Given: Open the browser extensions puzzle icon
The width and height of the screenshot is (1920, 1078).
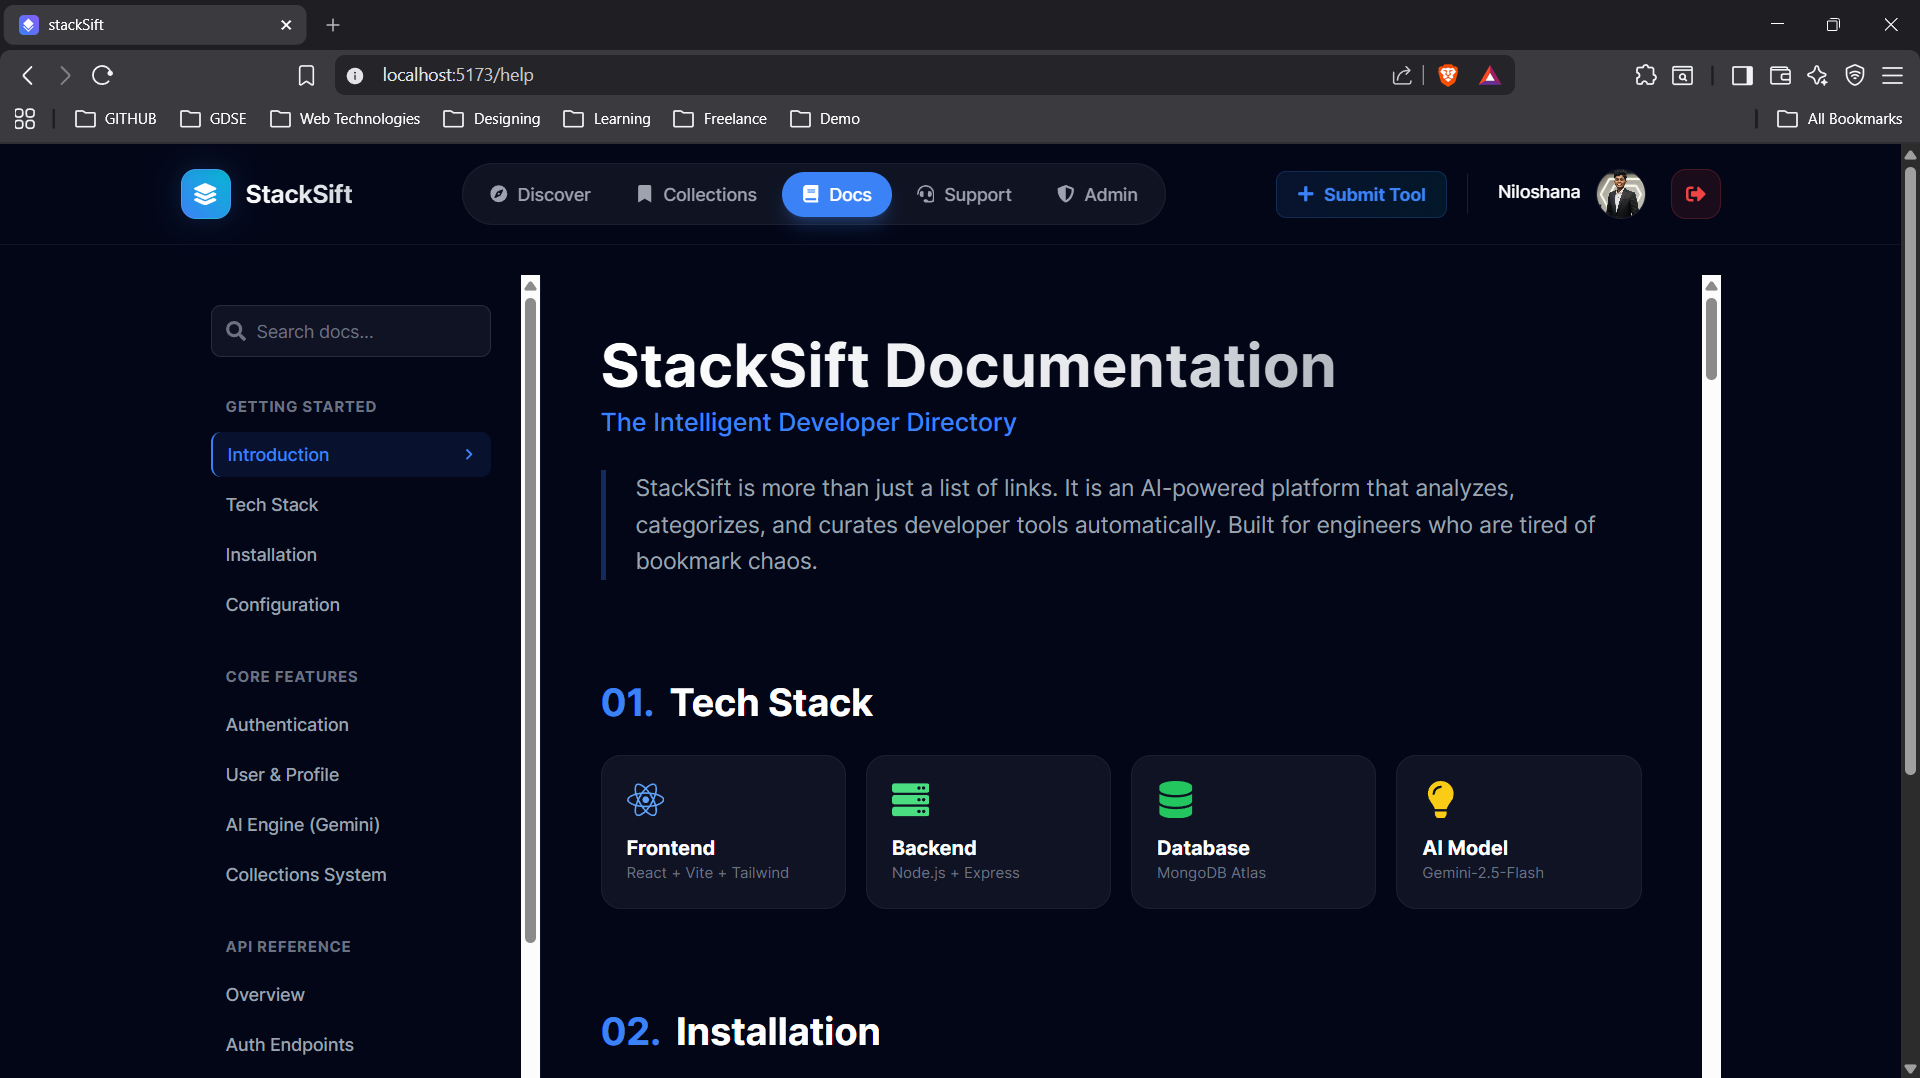Looking at the screenshot, I should (1645, 75).
